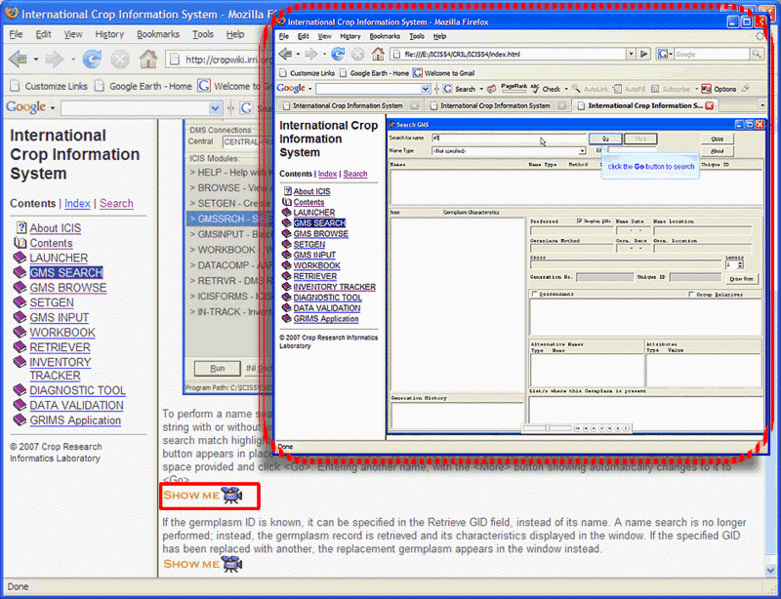Click Welcome to Gmail bookmark in front window
Image resolution: width=781 pixels, height=599 pixels.
444,73
